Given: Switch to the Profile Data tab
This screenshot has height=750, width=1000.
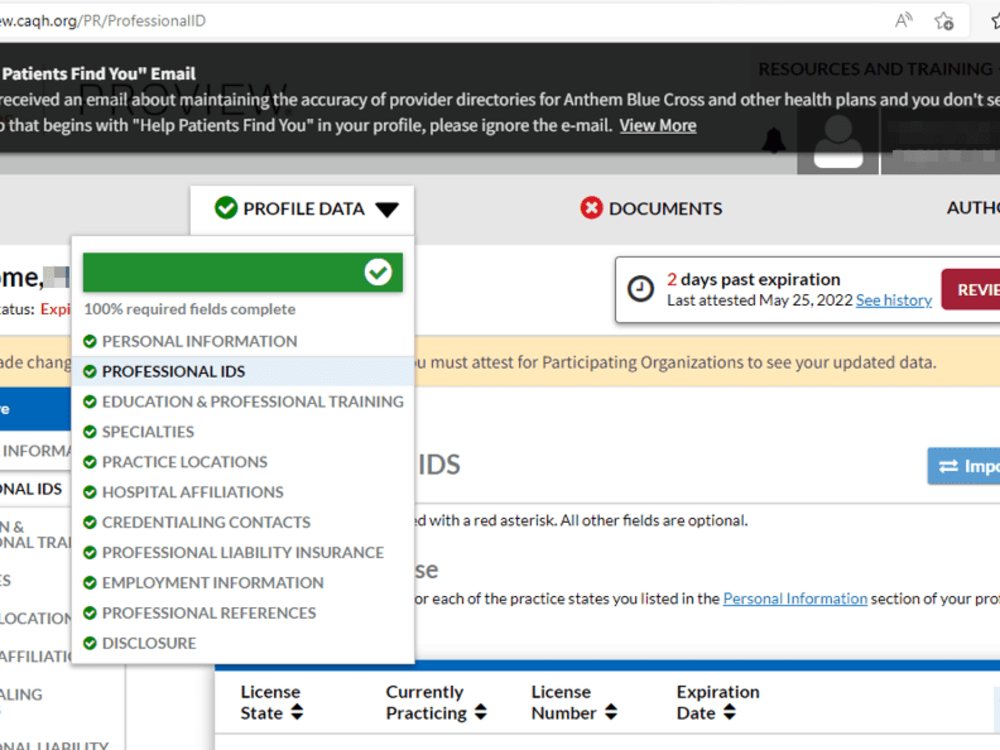Looking at the screenshot, I should (302, 210).
